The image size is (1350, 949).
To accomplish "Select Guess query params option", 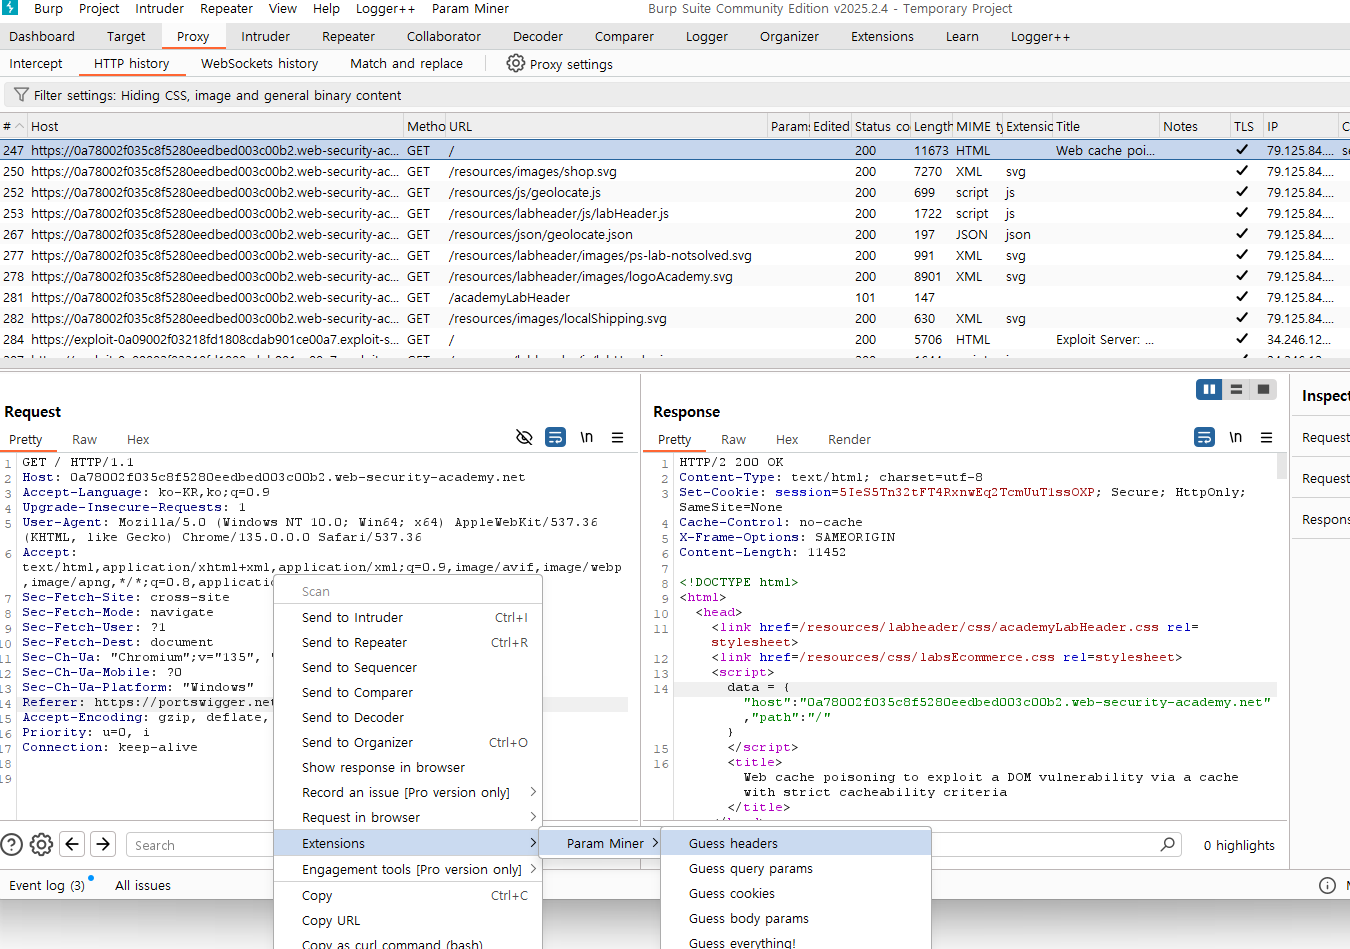I will click(796, 868).
